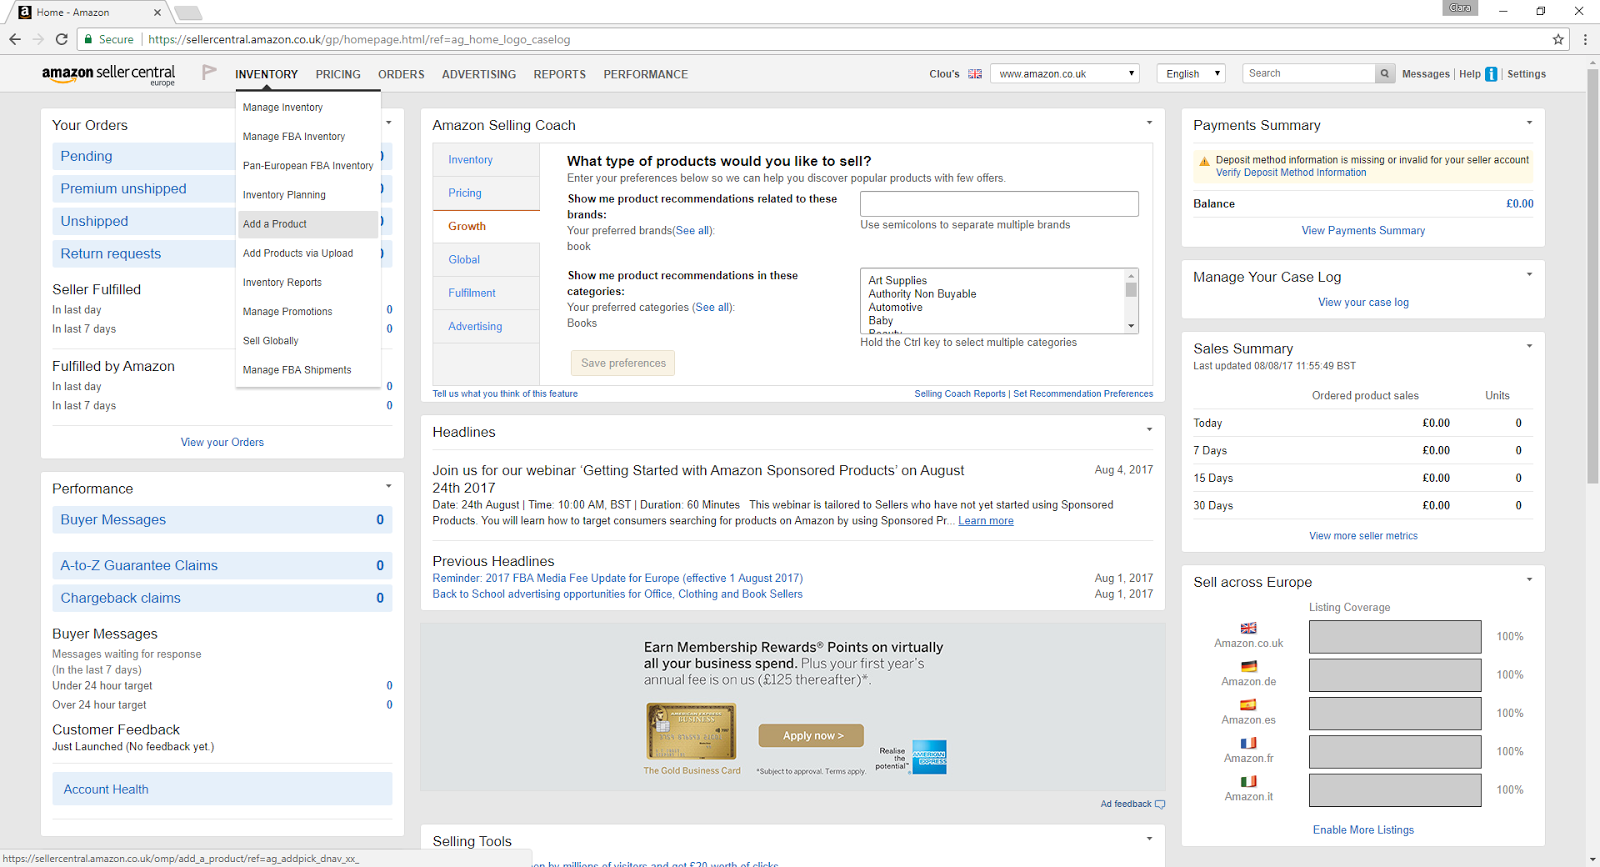Click the Amazon.it listing coverage bar
1600x867 pixels.
pos(1395,790)
